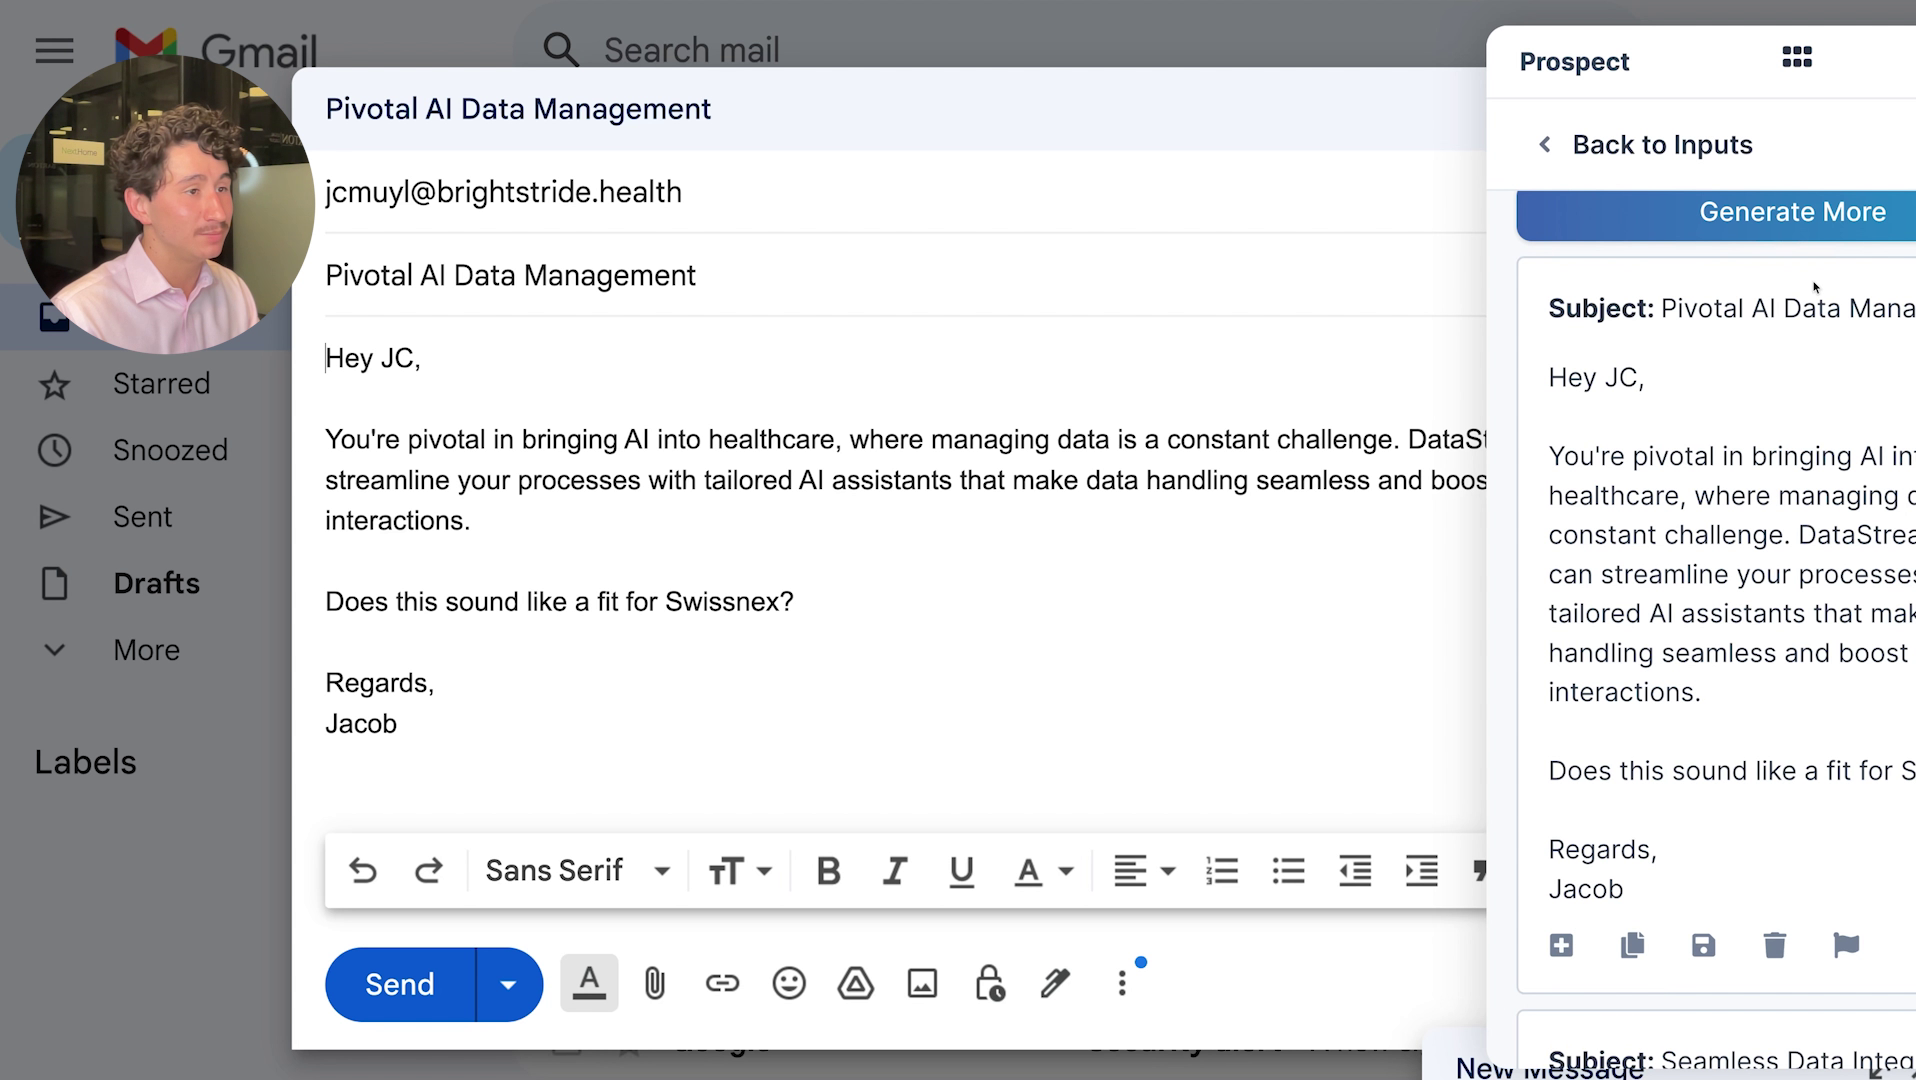
Task: Click the generated email Subject line text
Action: click(1732, 309)
